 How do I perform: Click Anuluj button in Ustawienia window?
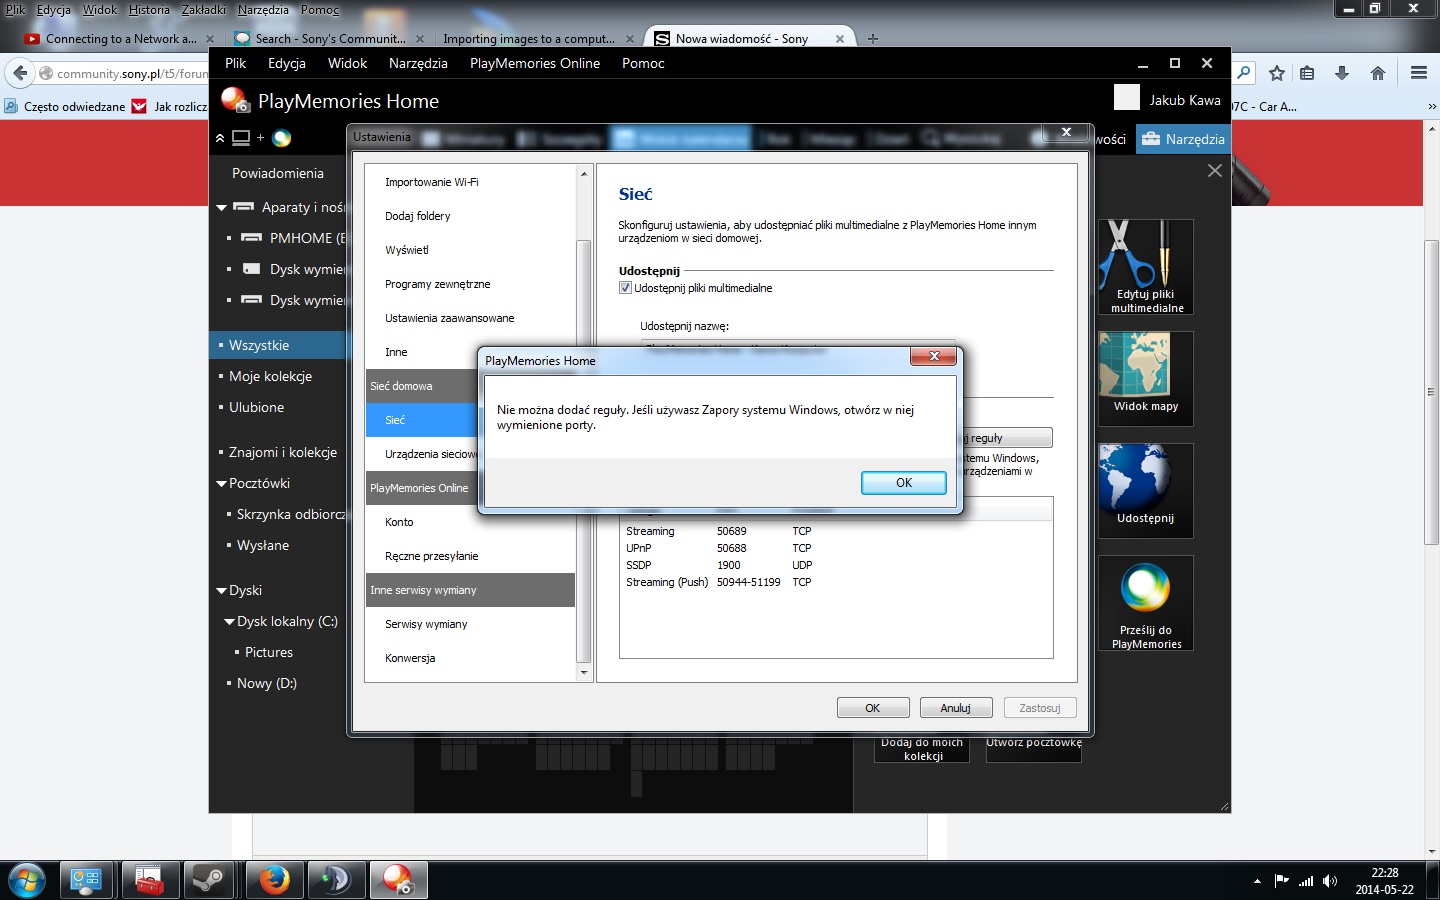pyautogui.click(x=956, y=708)
